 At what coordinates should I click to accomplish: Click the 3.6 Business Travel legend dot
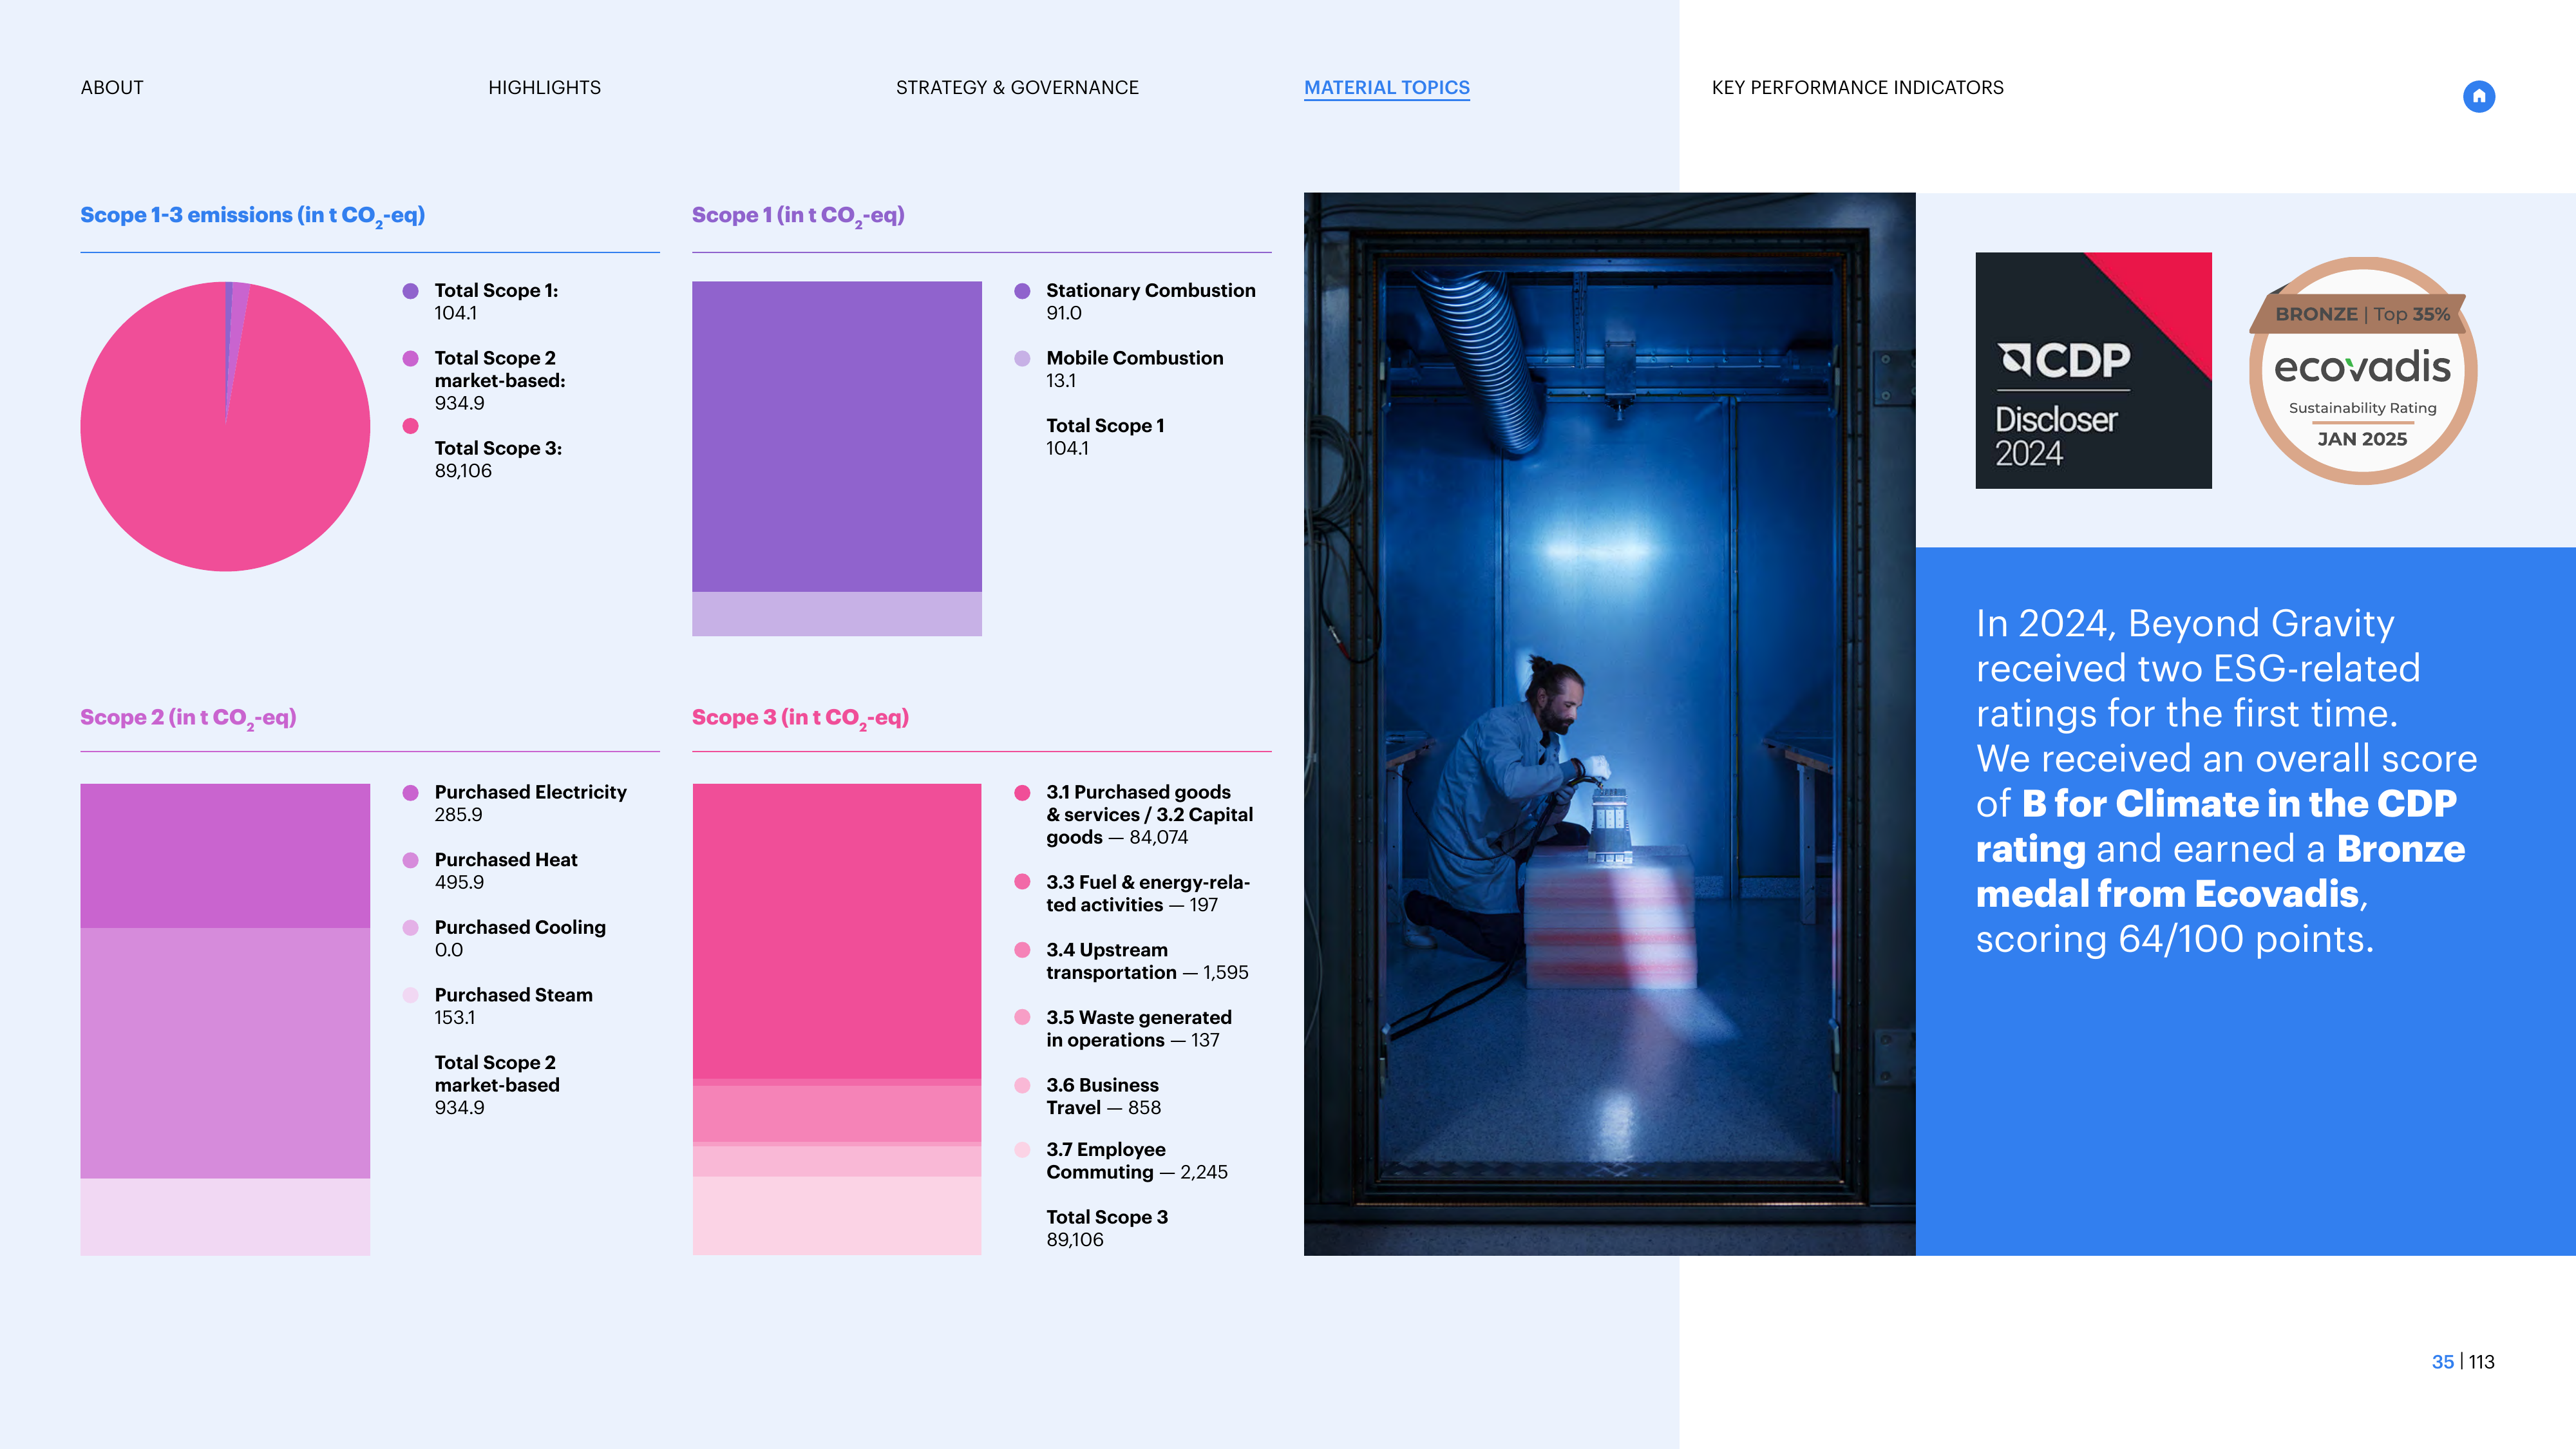click(x=1022, y=1085)
